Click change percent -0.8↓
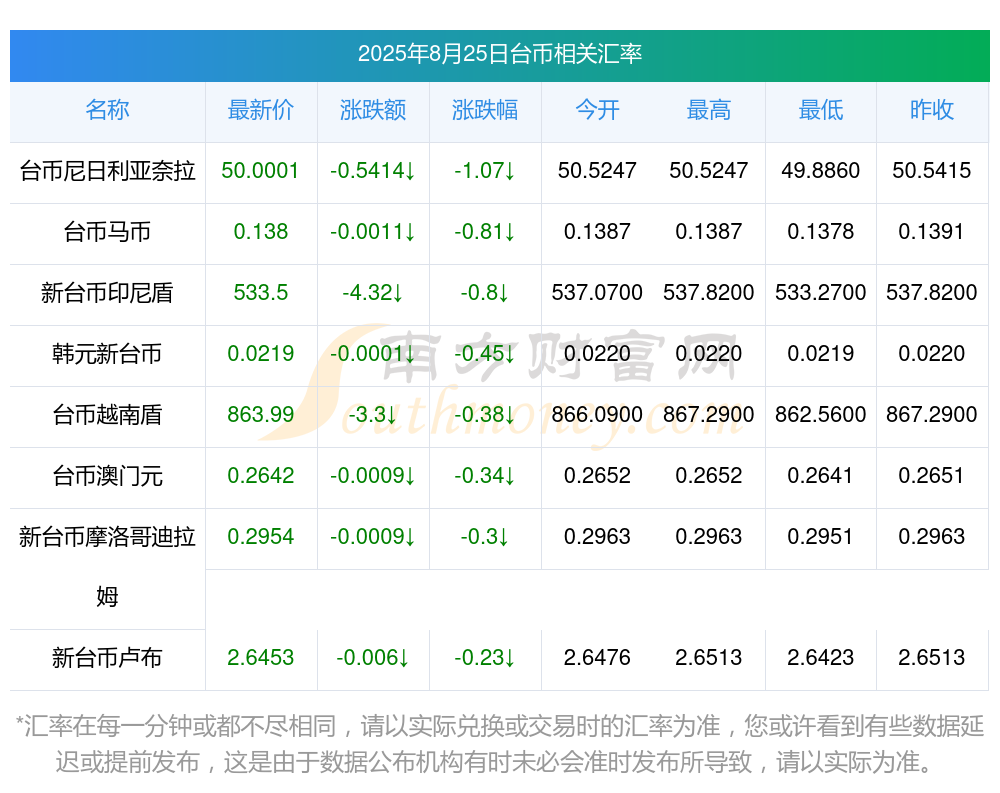The width and height of the screenshot is (1000, 793). coord(485,292)
